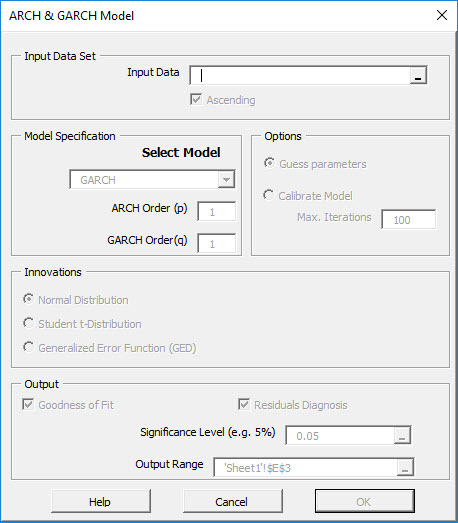Click the GARCH model combo box
458x523 pixels.
(152, 180)
